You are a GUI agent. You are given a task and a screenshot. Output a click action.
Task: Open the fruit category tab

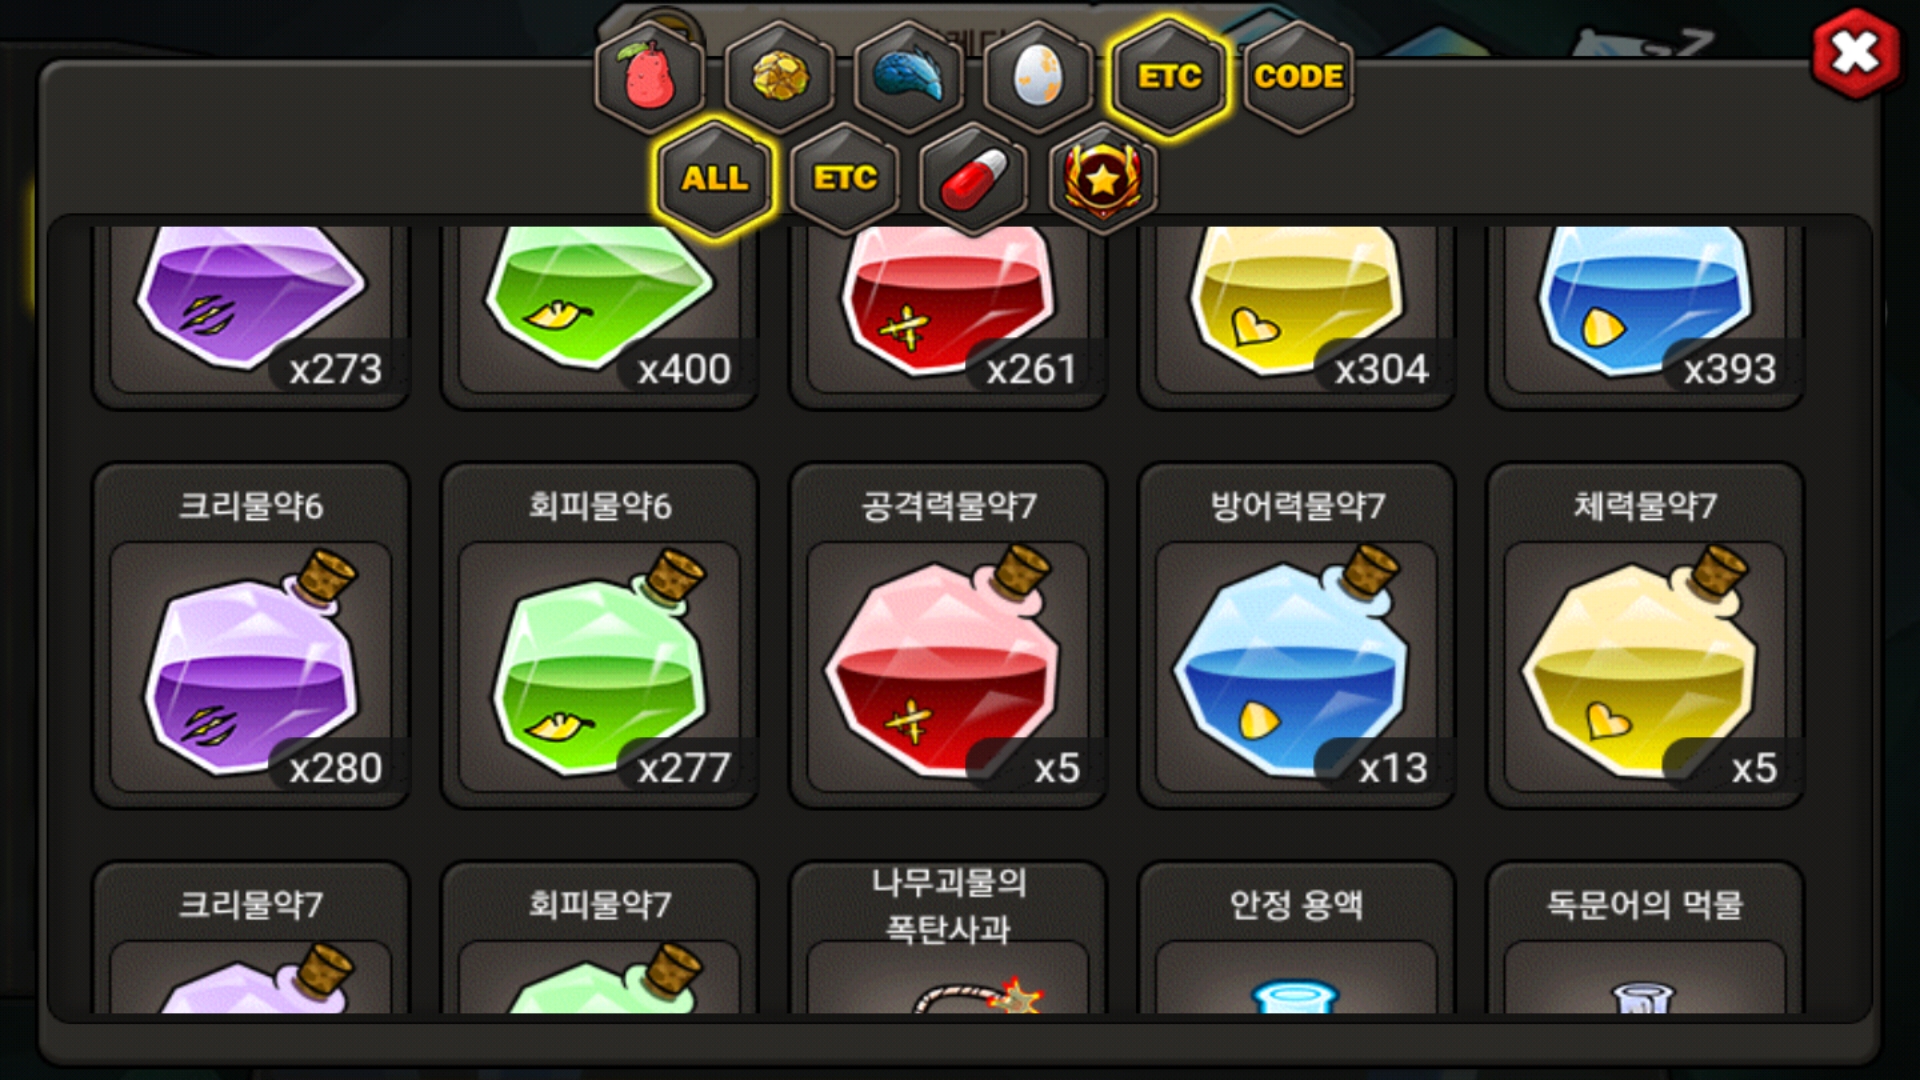tap(649, 77)
